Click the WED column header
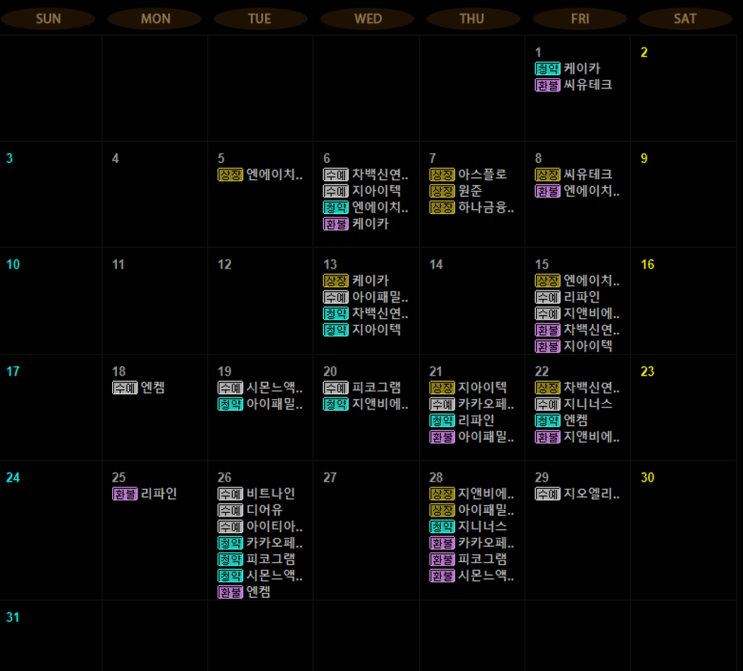 367,19
